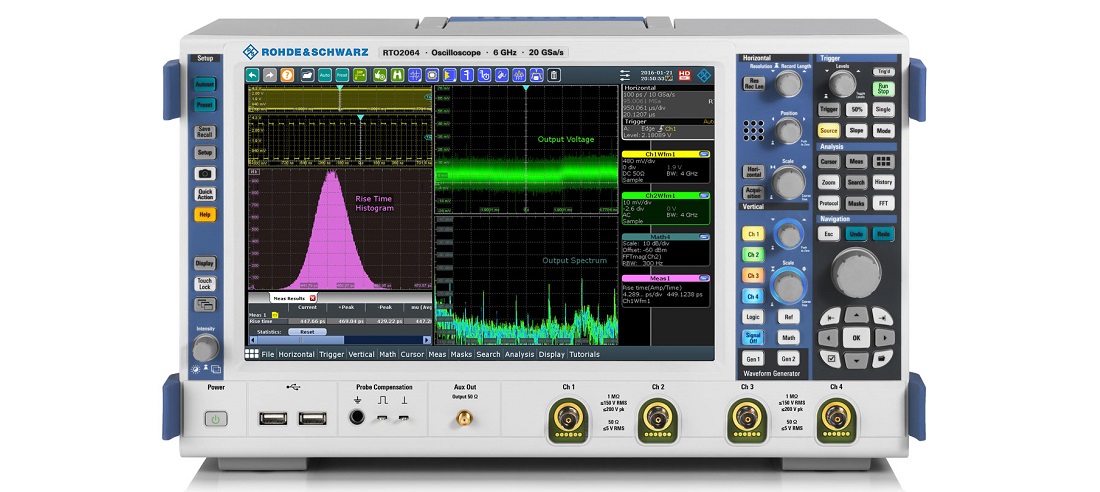Open the grid menu icon left of File
The height and width of the screenshot is (492, 1100).
pyautogui.click(x=252, y=354)
